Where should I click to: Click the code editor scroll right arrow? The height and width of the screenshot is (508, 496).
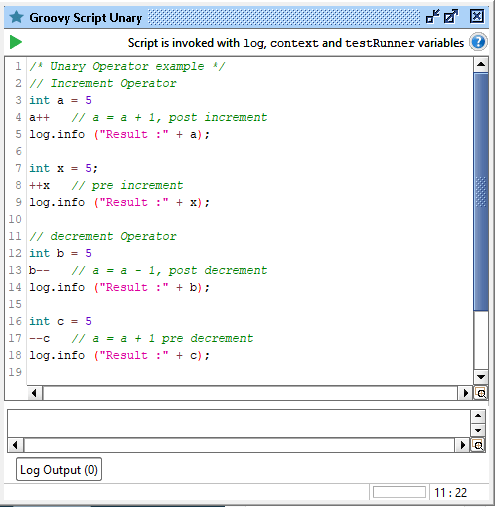(x=465, y=393)
